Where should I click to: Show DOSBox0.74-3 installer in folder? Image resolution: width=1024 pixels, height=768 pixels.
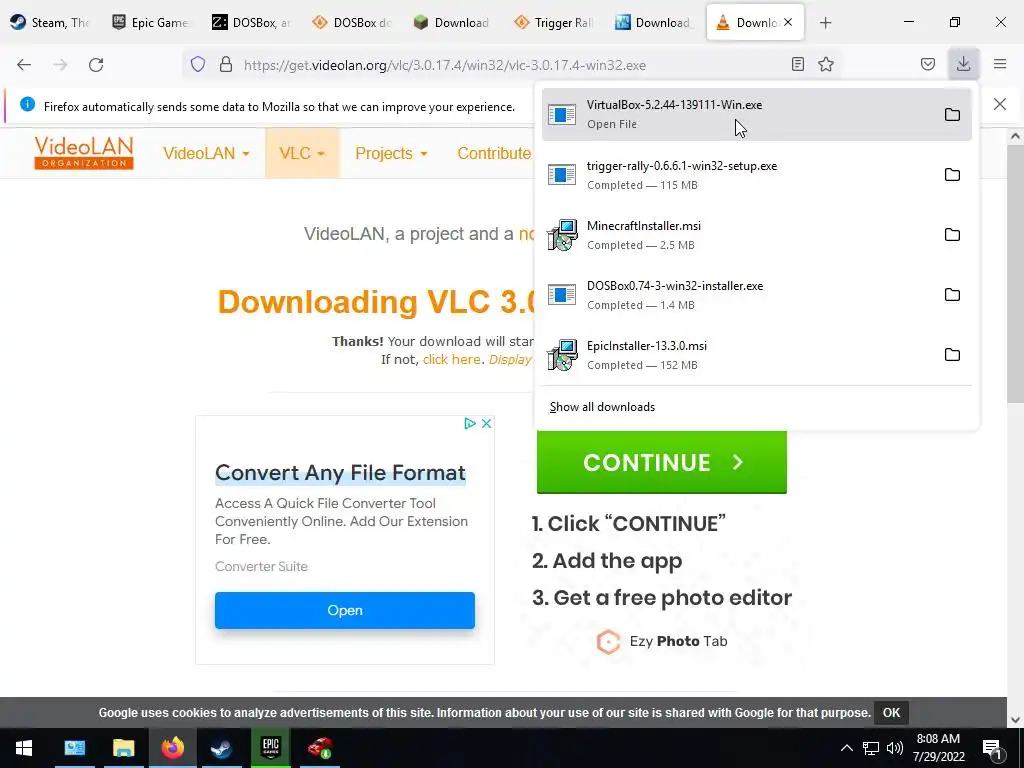952,295
